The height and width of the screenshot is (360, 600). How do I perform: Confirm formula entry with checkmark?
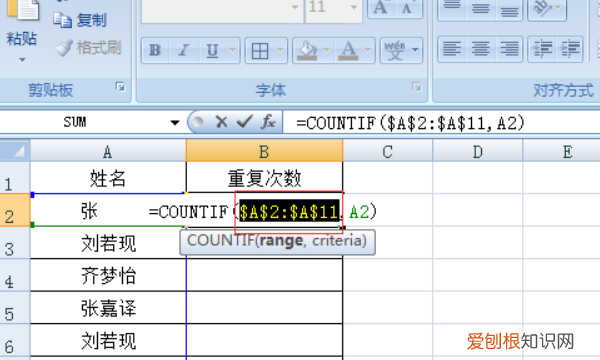(x=245, y=122)
